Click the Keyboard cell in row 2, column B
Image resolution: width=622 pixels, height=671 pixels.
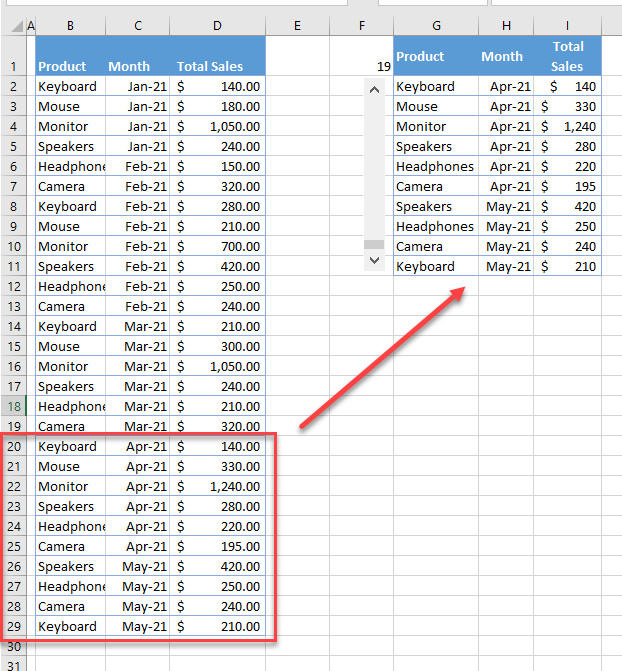tap(70, 86)
